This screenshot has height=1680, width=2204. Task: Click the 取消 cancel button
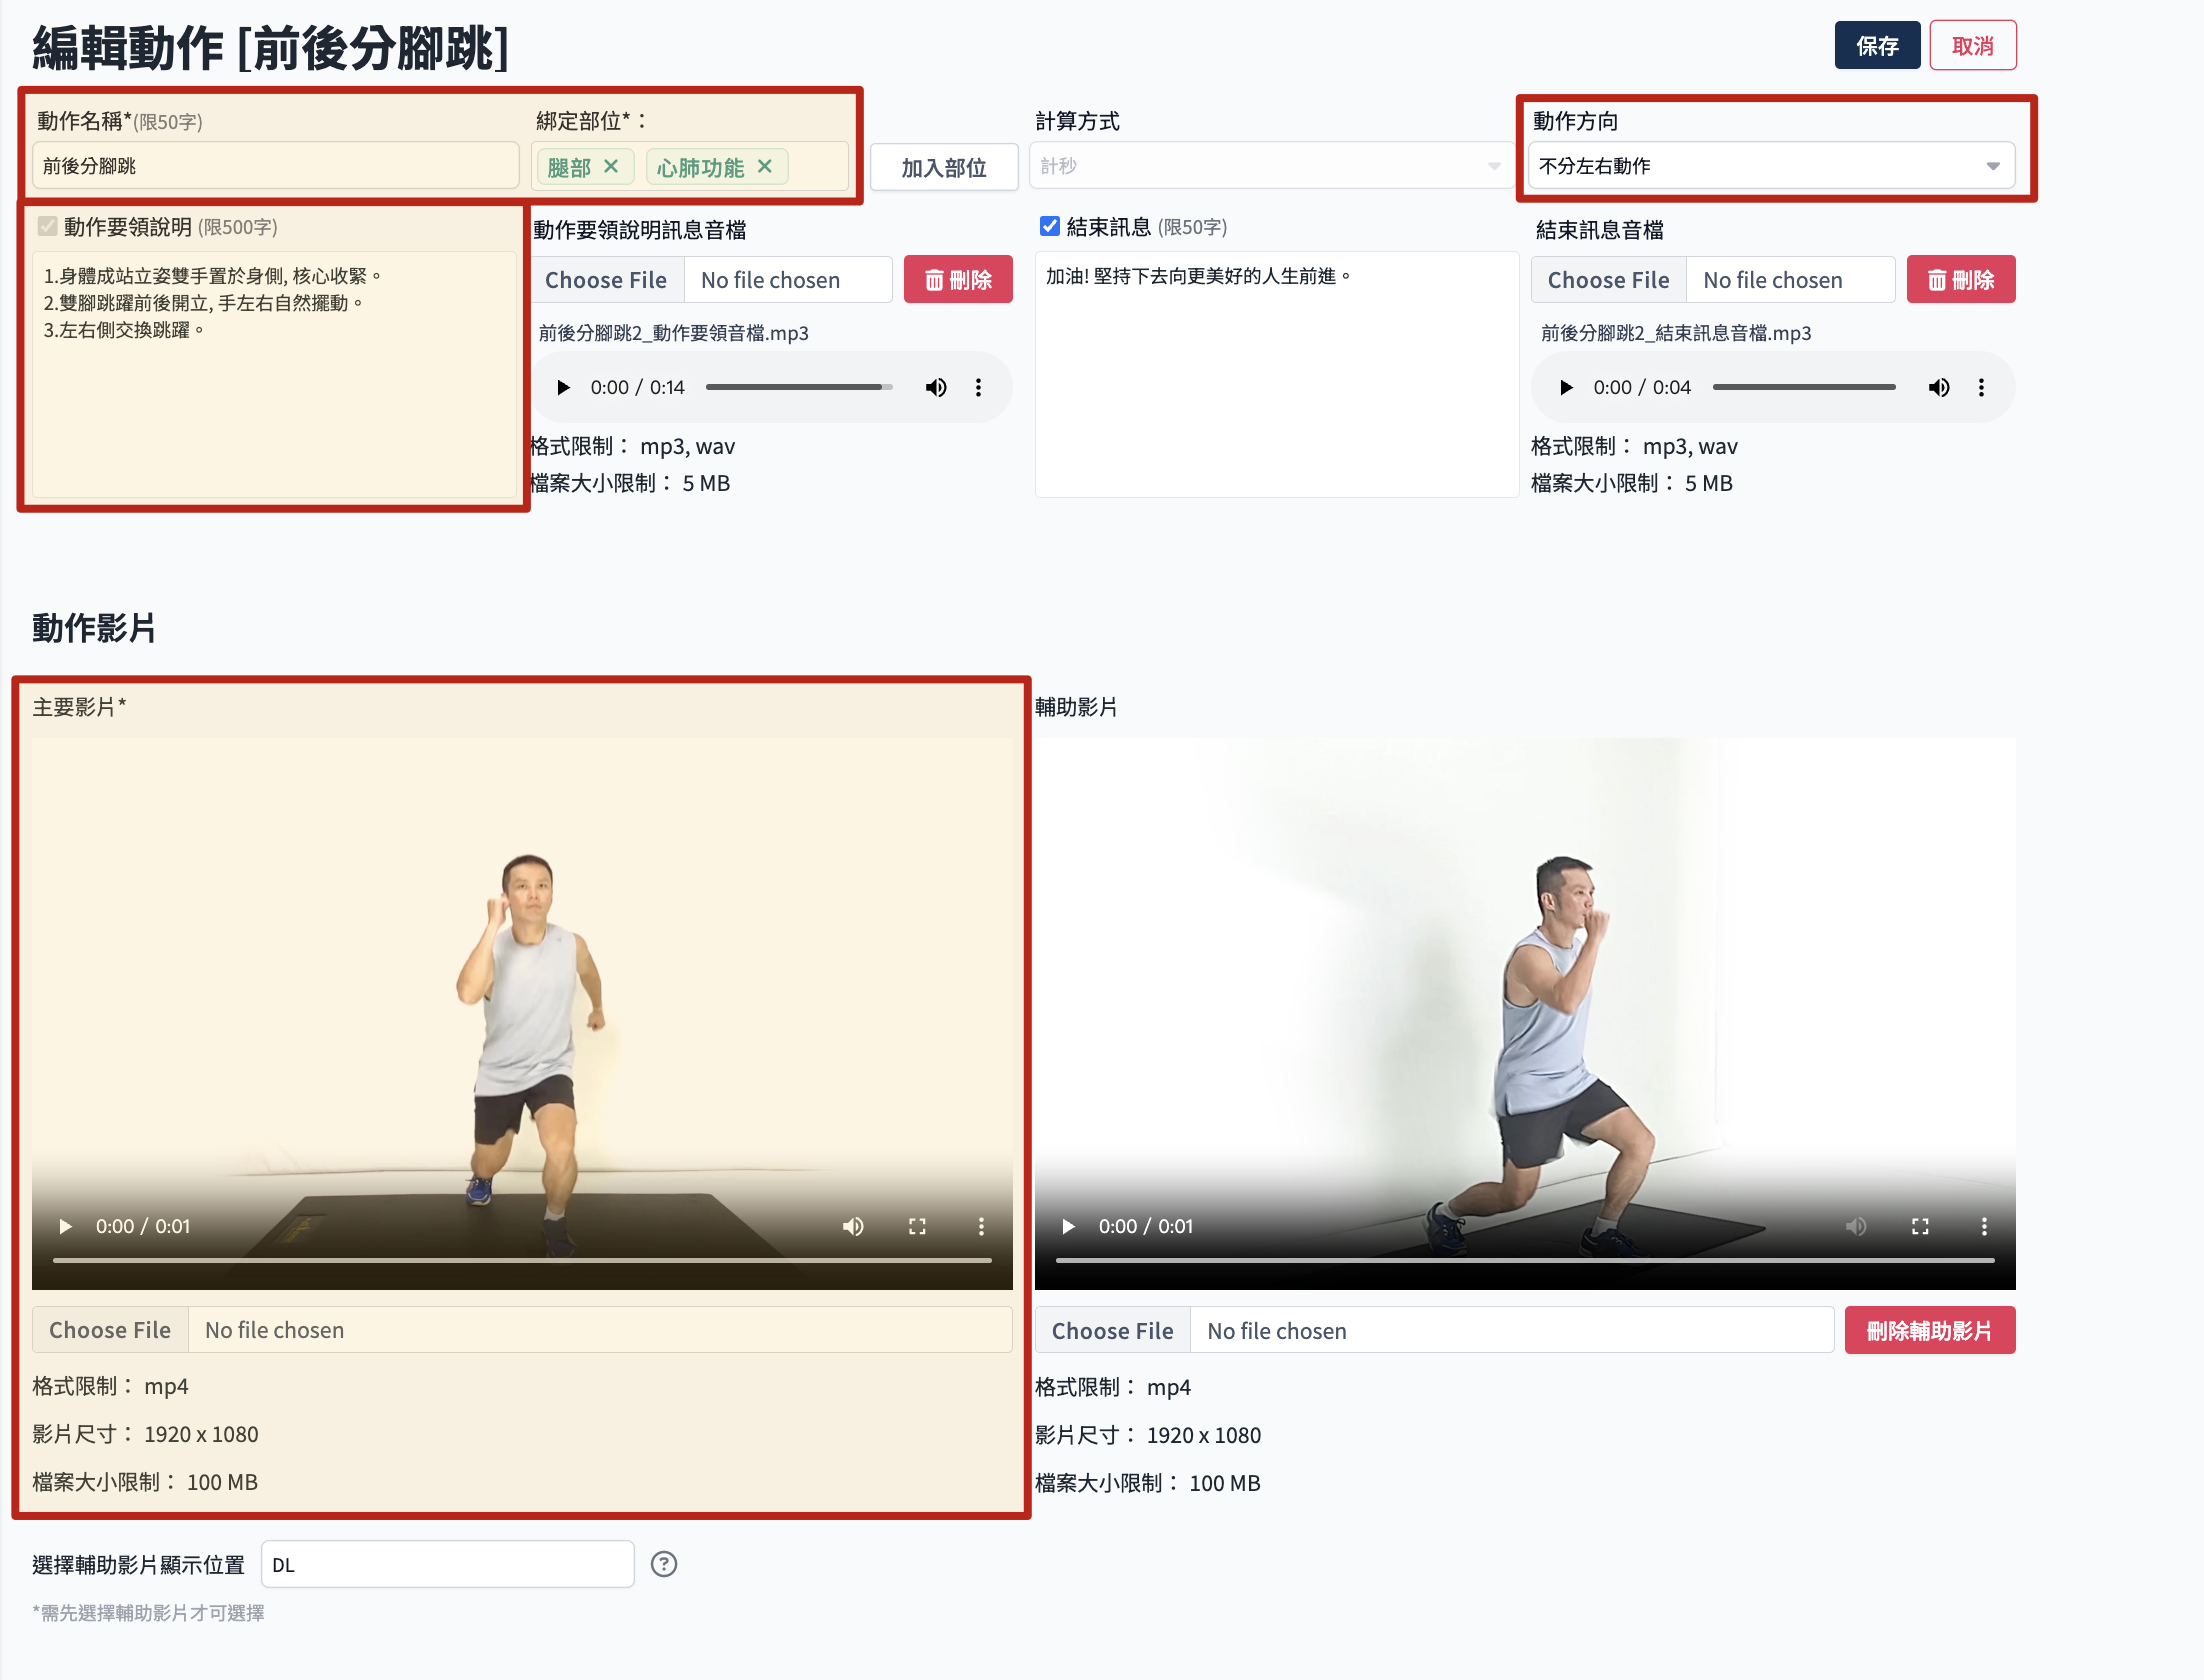pyautogui.click(x=1972, y=46)
